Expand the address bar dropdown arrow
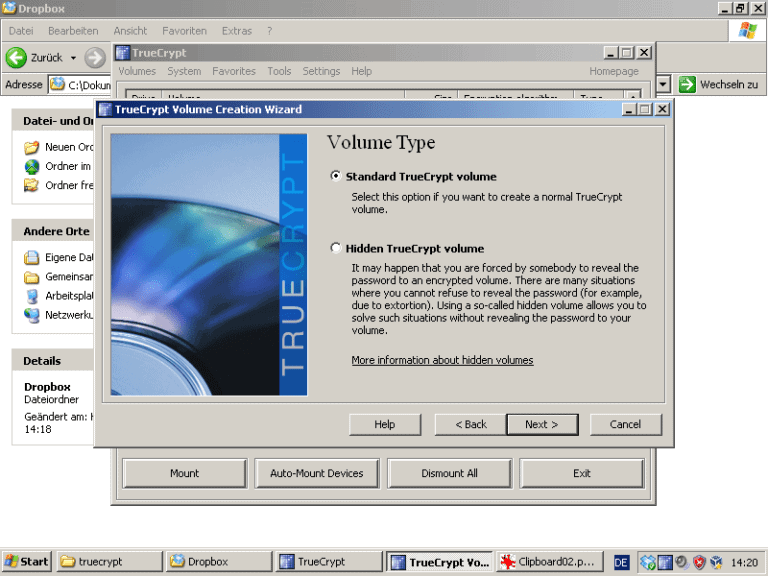Viewport: 768px width, 576px height. [663, 85]
